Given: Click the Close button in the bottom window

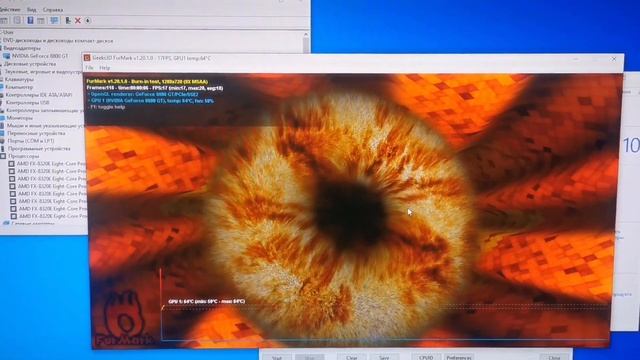Looking at the screenshot, I should tap(554, 358).
